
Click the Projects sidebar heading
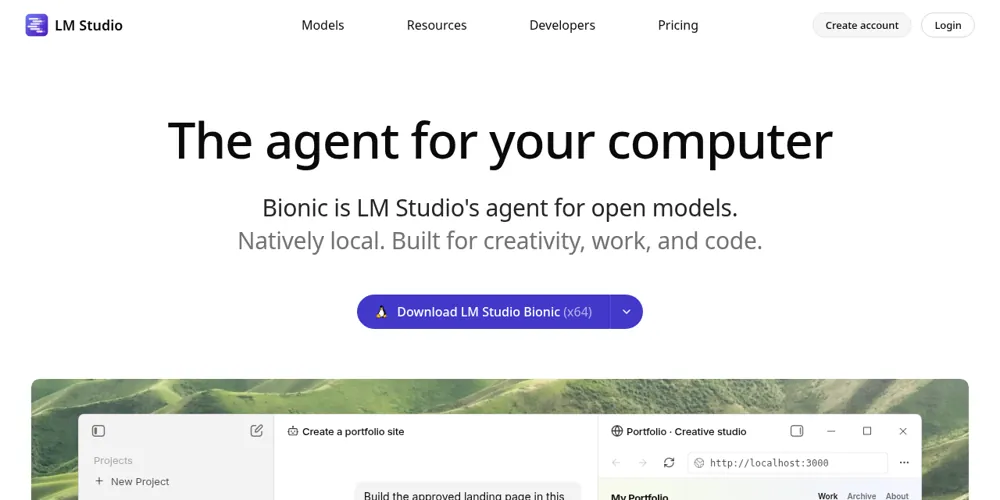113,460
